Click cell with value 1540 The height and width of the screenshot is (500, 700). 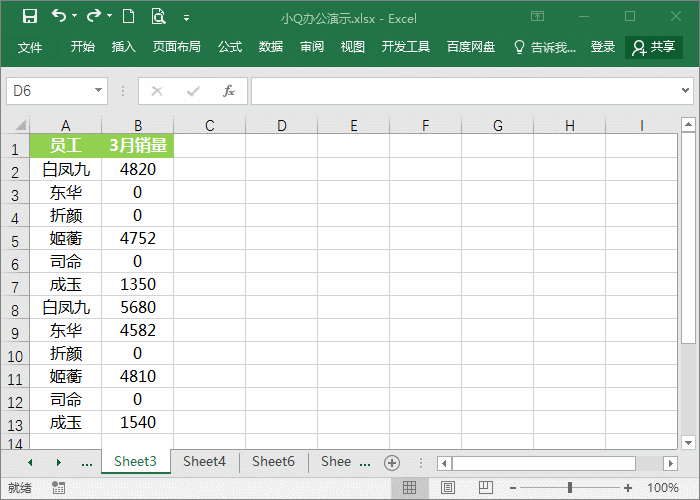[x=138, y=422]
